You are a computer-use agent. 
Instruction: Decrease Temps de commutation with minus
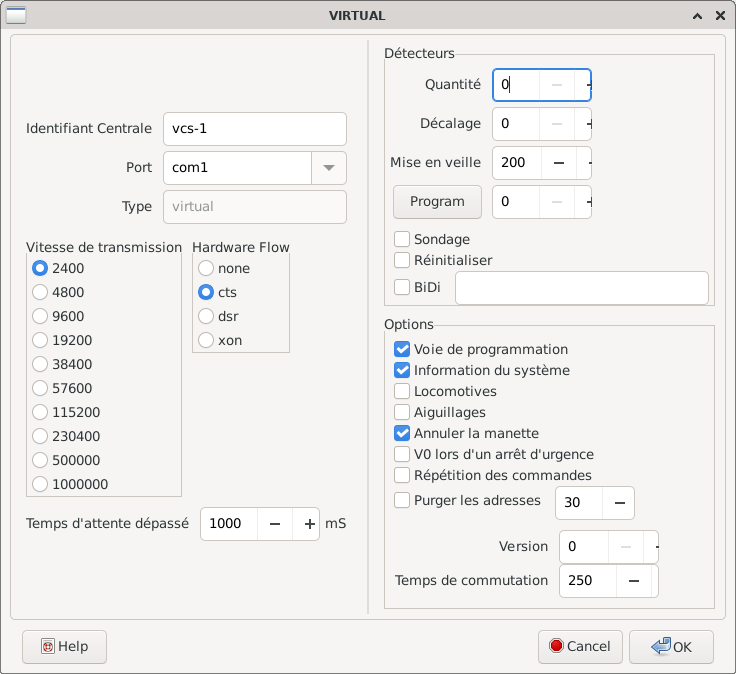pos(633,581)
